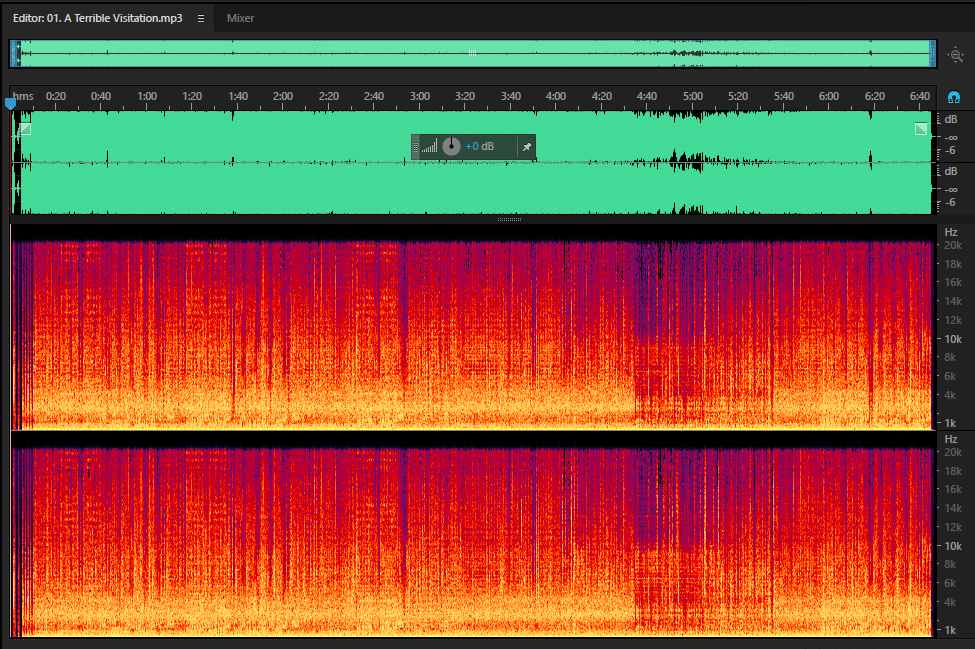Click the 5:40 mark on the time ruler
The width and height of the screenshot is (975, 649).
[784, 96]
